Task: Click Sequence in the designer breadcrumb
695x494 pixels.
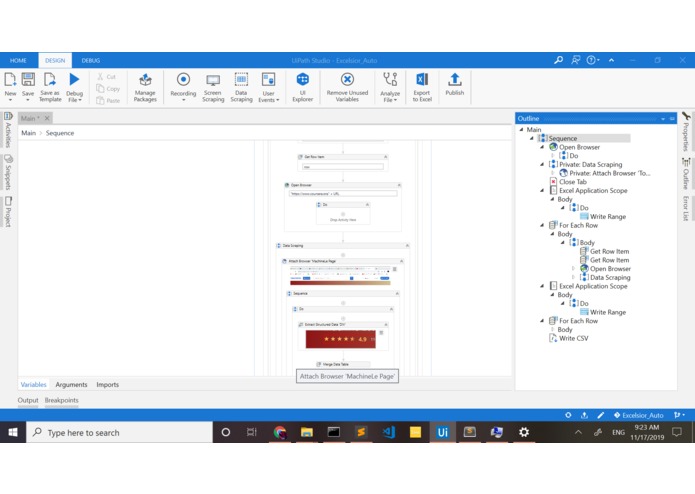Action: click(60, 133)
